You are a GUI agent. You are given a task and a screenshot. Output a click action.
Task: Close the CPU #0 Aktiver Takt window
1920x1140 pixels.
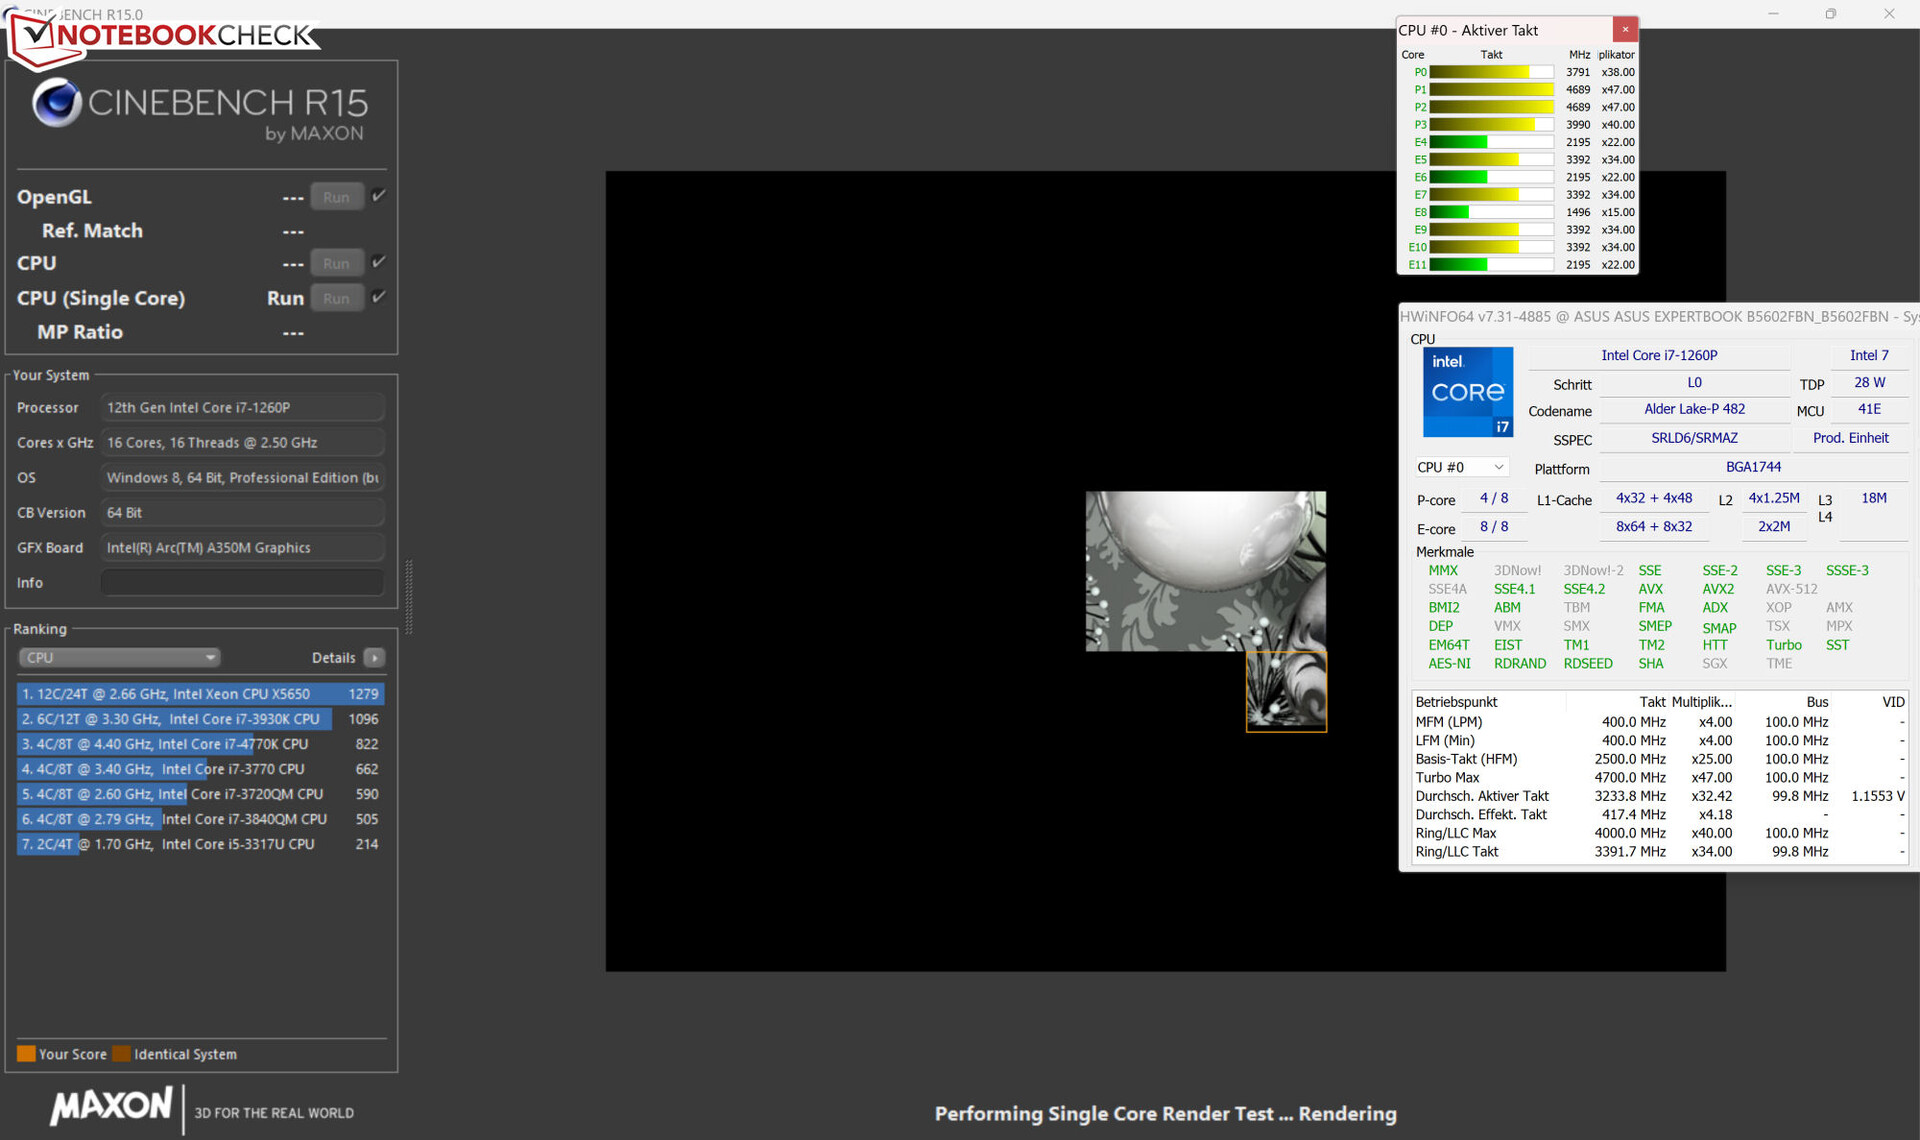(1625, 29)
